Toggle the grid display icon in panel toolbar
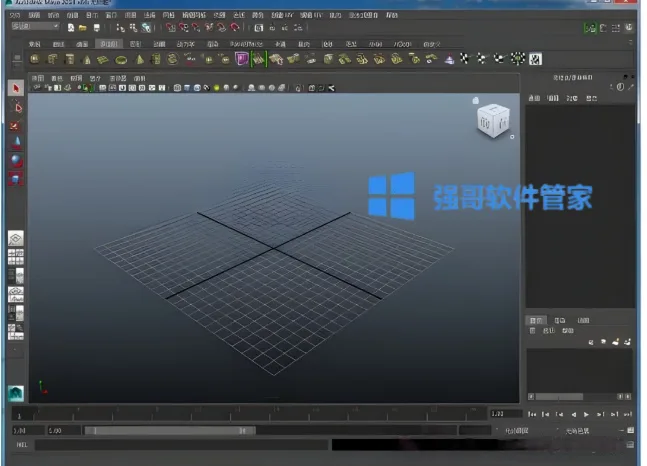The height and width of the screenshot is (466, 647). click(102, 88)
